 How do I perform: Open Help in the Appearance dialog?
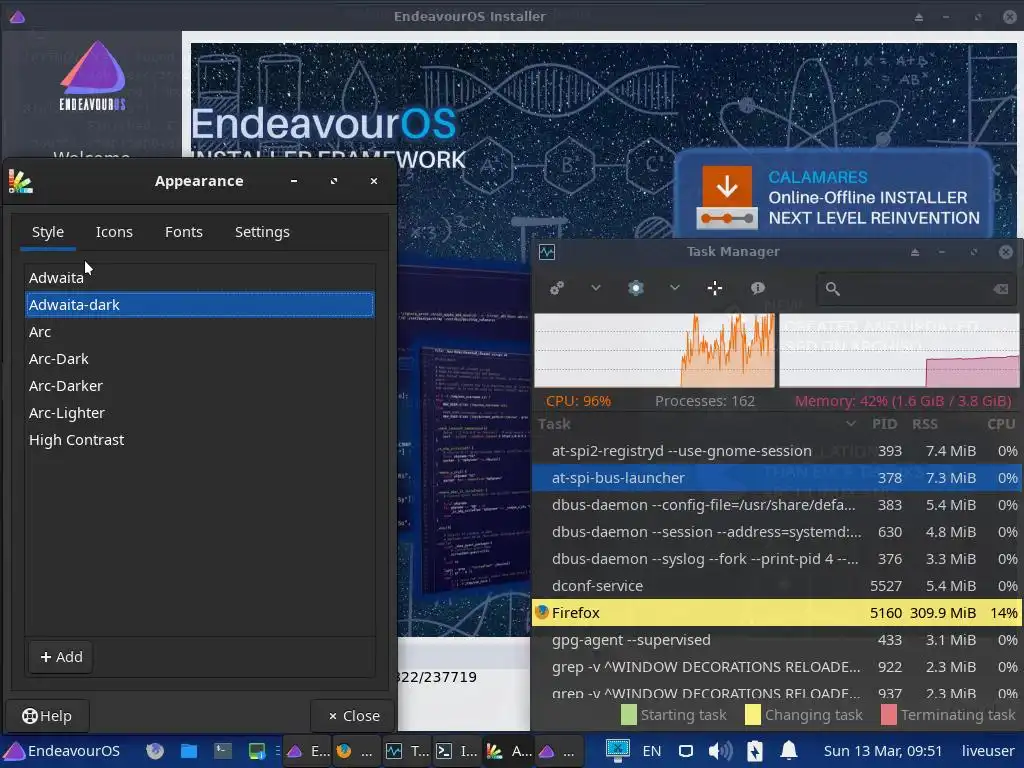pos(46,716)
